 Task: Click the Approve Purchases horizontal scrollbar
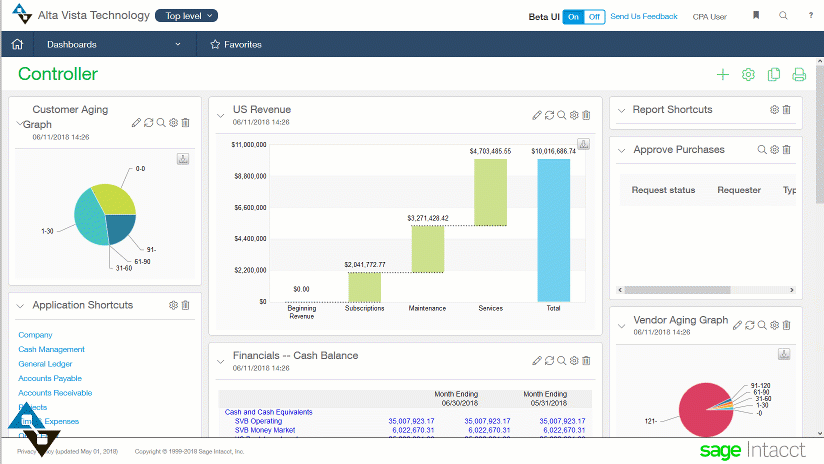tap(677, 290)
